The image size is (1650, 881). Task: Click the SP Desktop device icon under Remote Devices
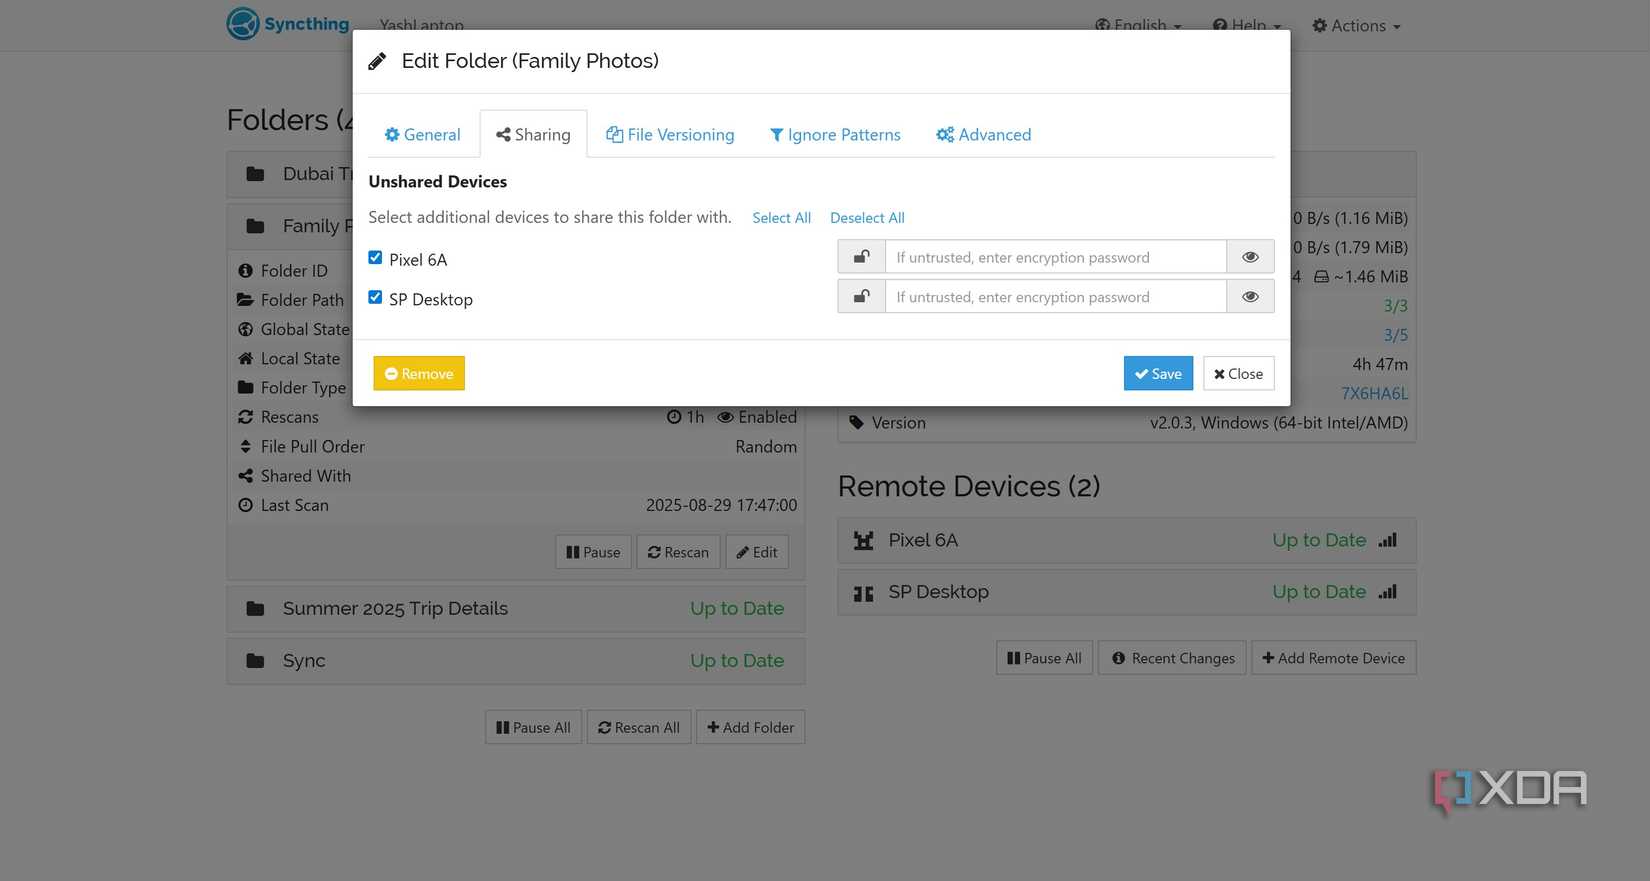point(864,593)
